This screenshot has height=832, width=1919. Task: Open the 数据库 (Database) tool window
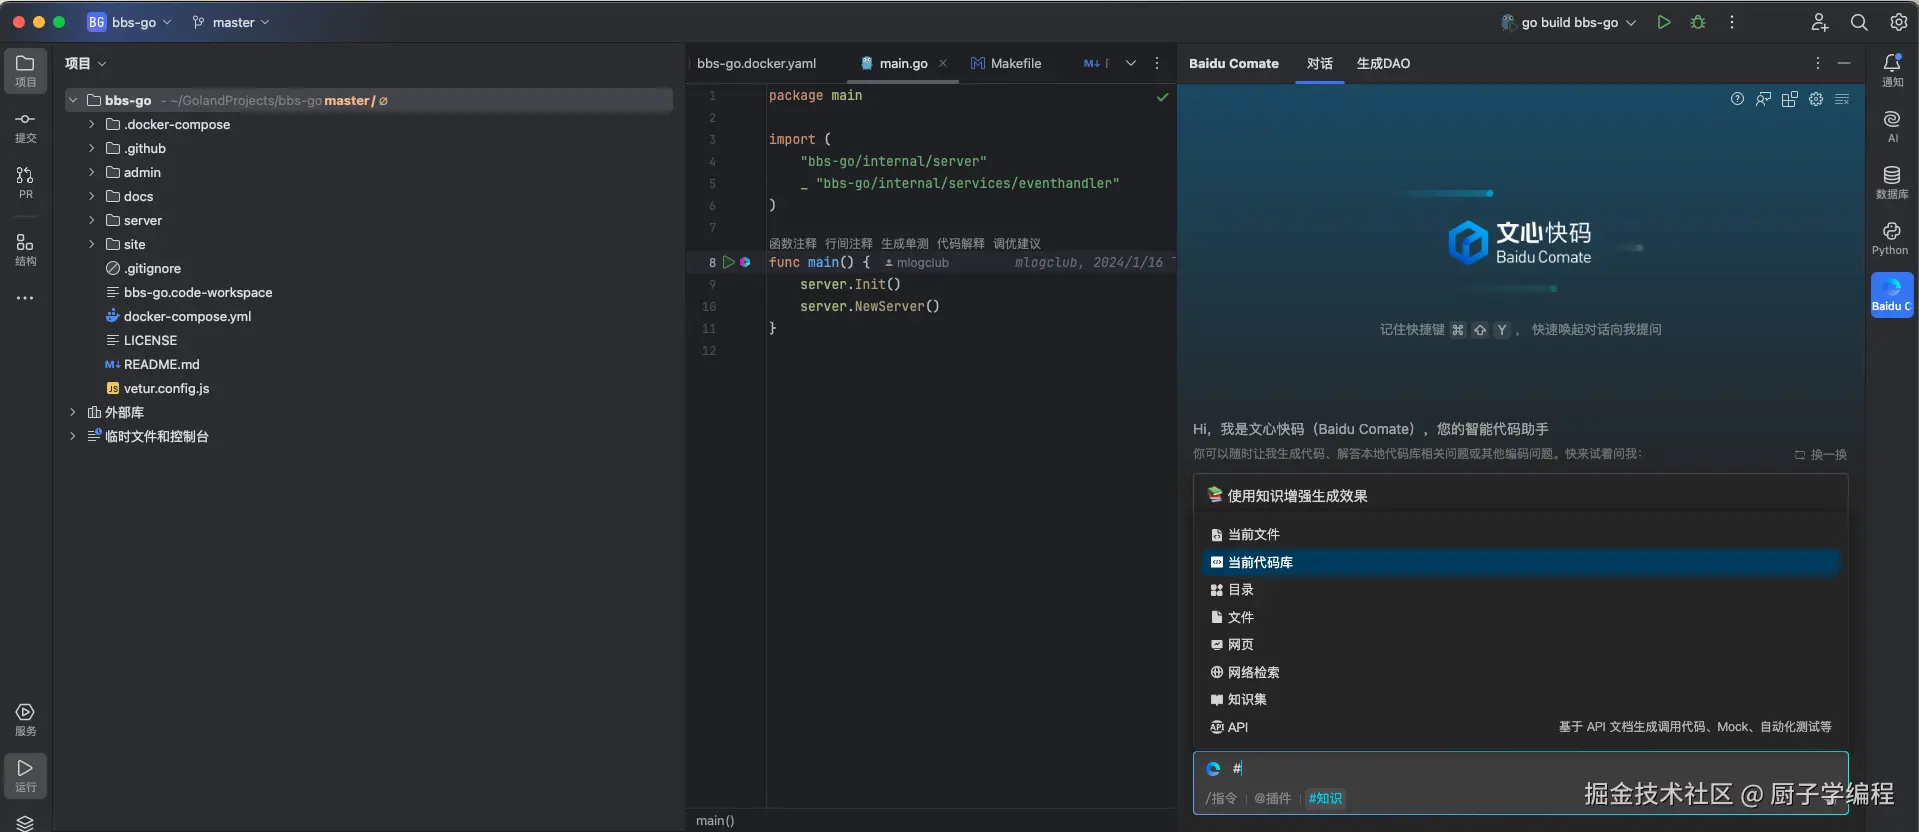click(1892, 182)
